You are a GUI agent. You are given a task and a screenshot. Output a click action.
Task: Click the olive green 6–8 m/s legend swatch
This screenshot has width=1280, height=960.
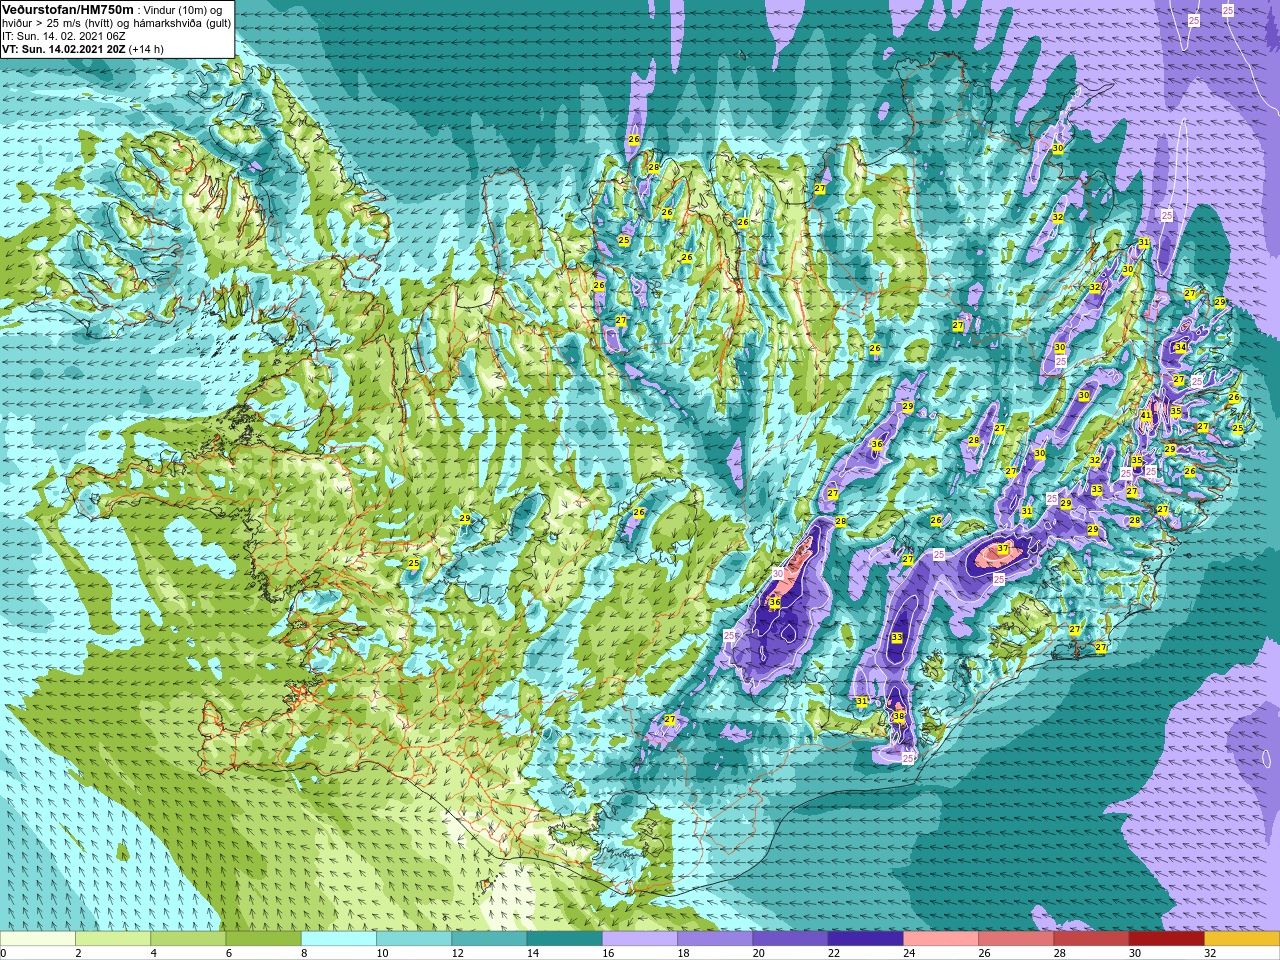click(x=263, y=939)
